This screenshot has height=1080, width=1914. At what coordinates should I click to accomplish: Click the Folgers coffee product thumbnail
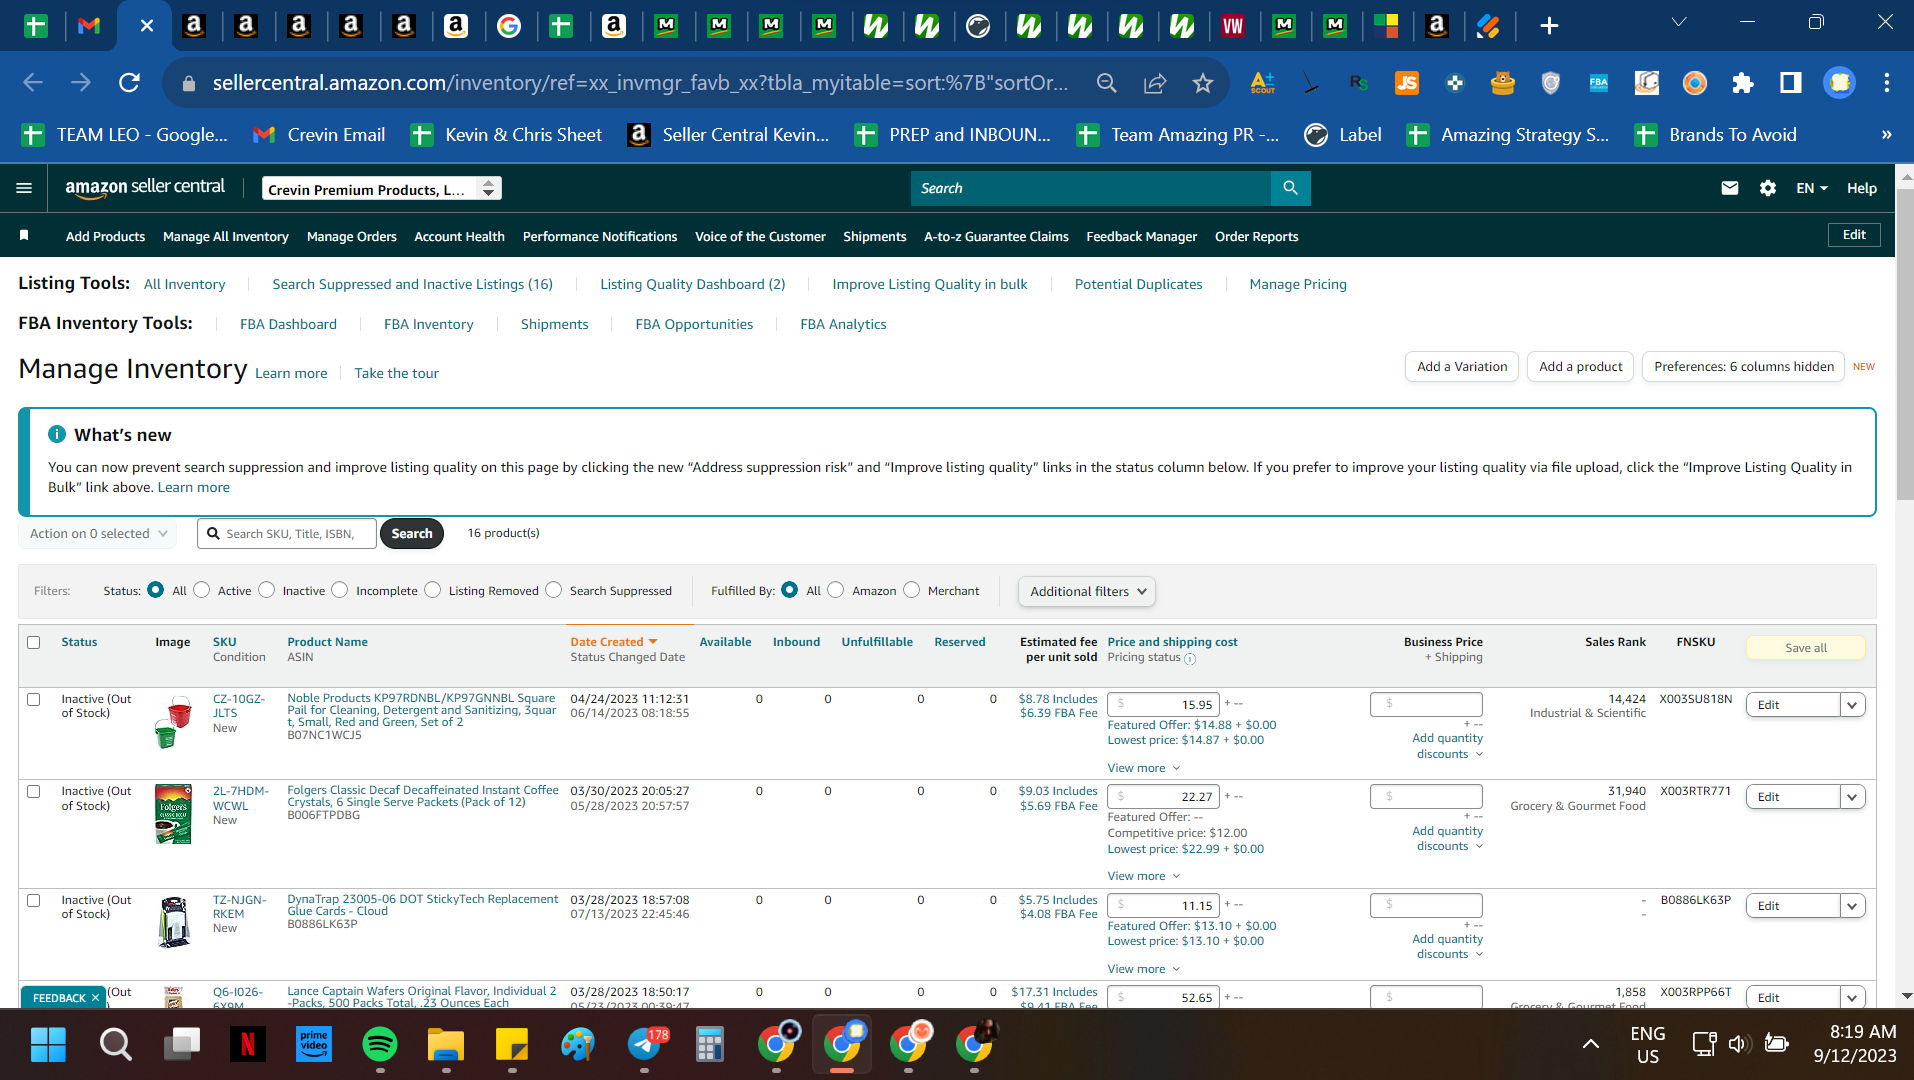(x=173, y=814)
